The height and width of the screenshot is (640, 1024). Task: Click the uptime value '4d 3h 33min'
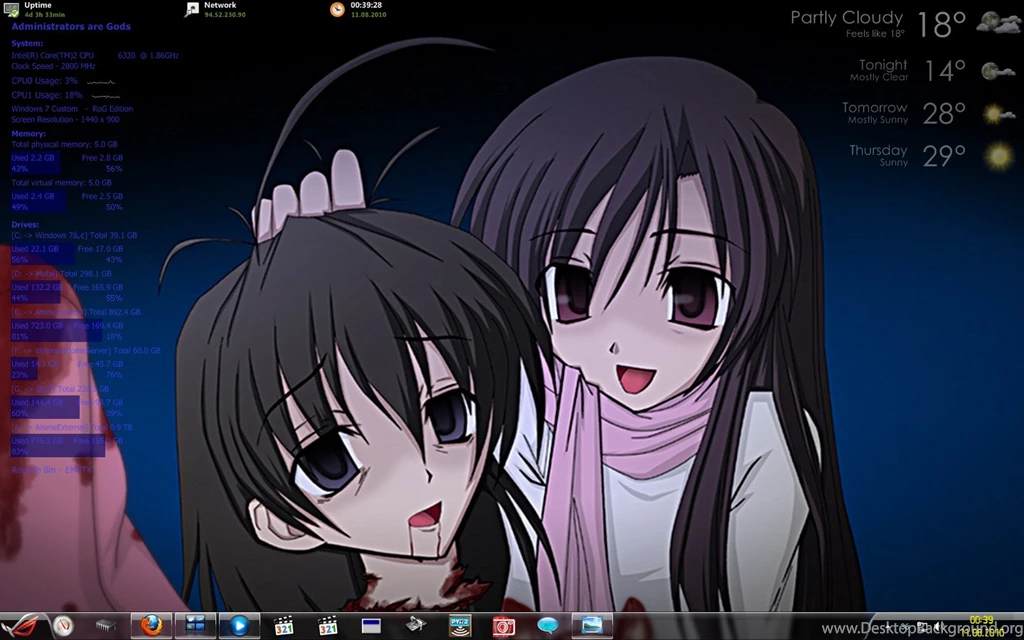[x=44, y=14]
